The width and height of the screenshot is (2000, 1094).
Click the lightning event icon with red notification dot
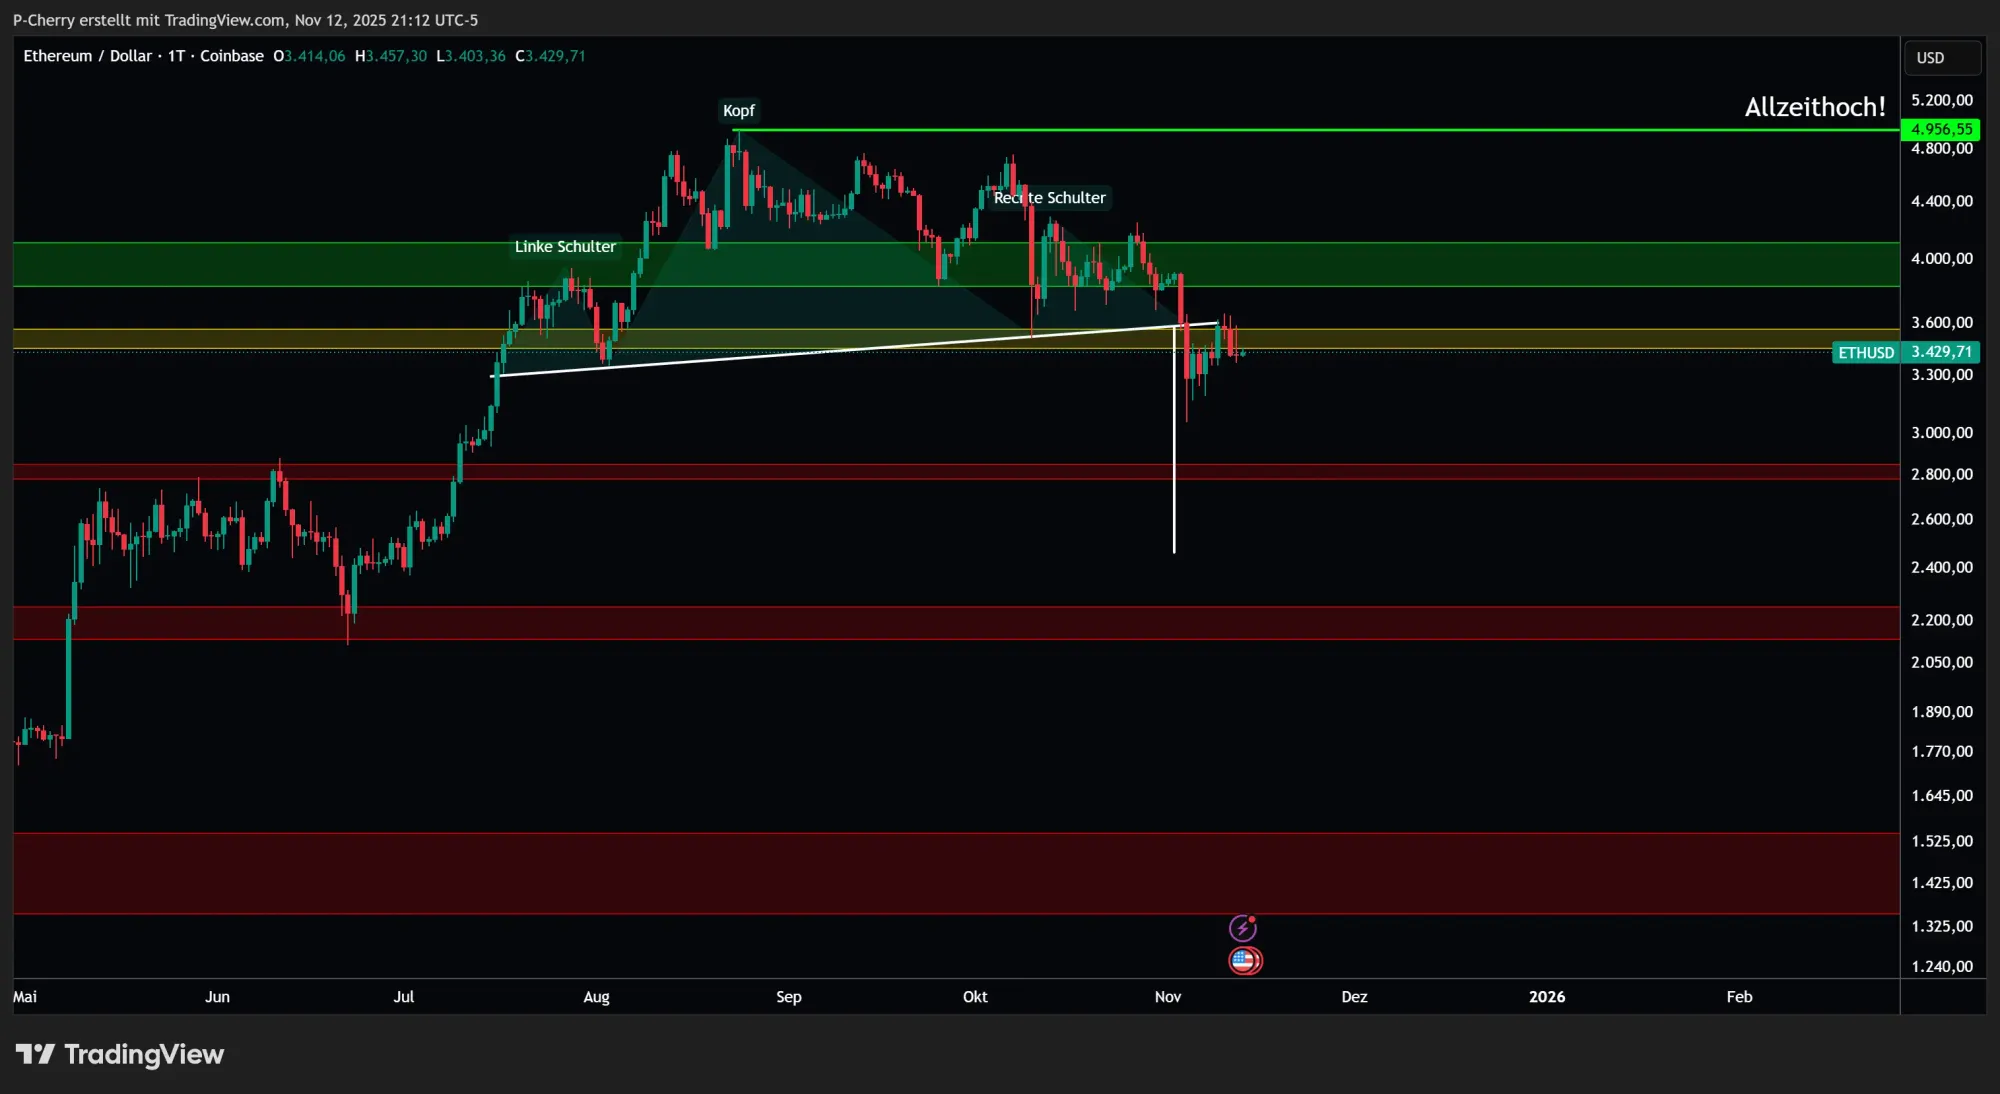click(x=1243, y=928)
